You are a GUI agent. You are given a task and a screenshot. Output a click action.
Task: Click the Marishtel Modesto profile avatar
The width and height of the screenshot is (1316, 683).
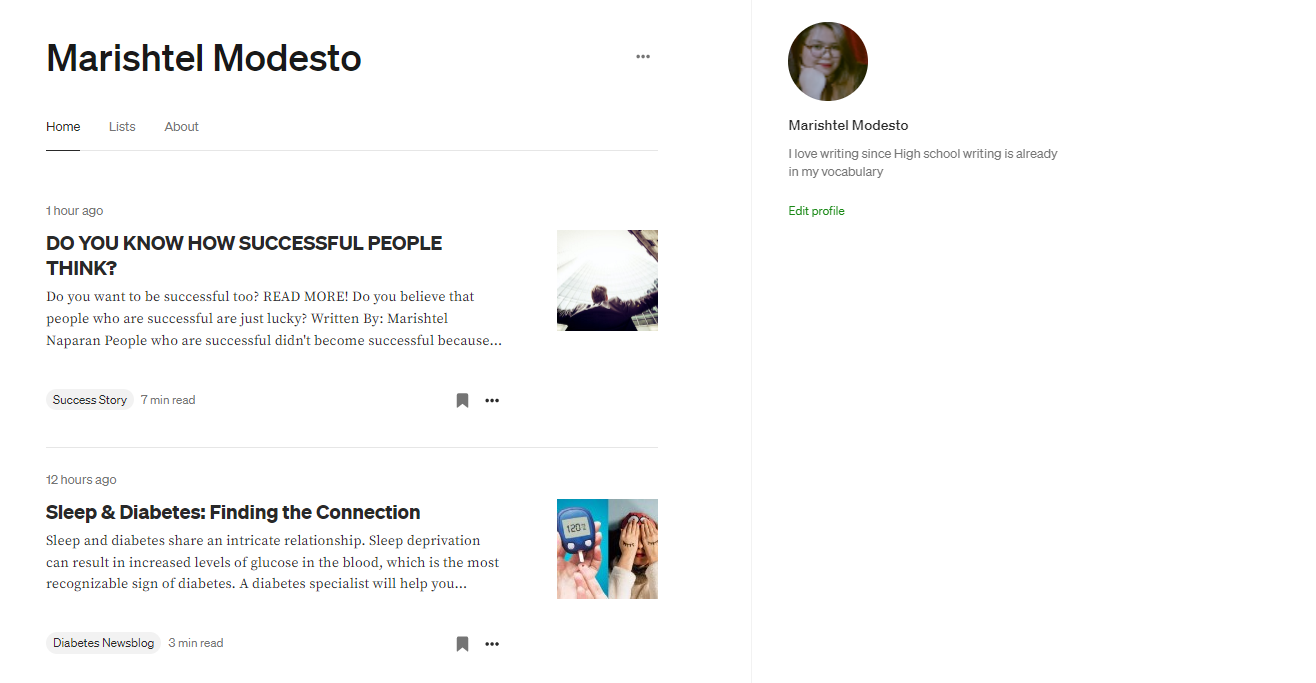coord(827,62)
